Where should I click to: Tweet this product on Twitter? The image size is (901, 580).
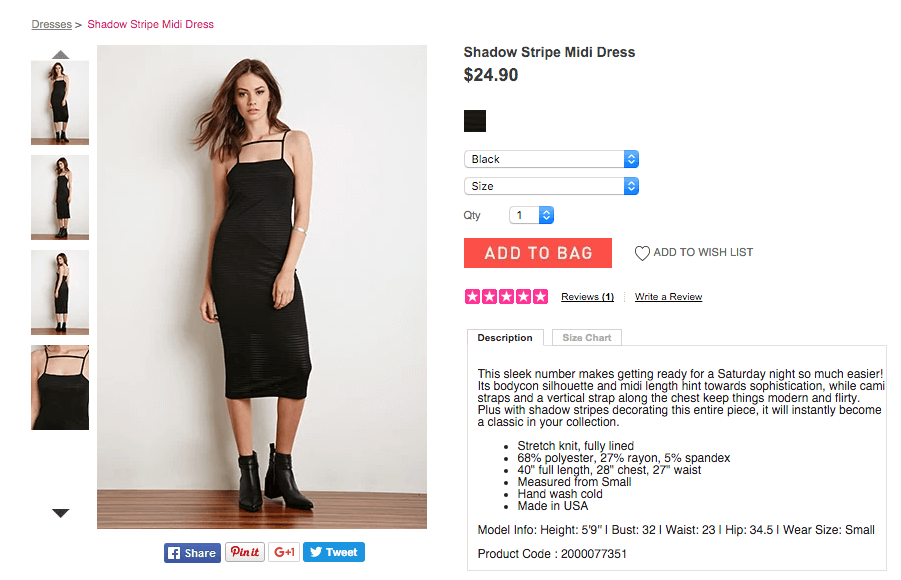coord(333,552)
